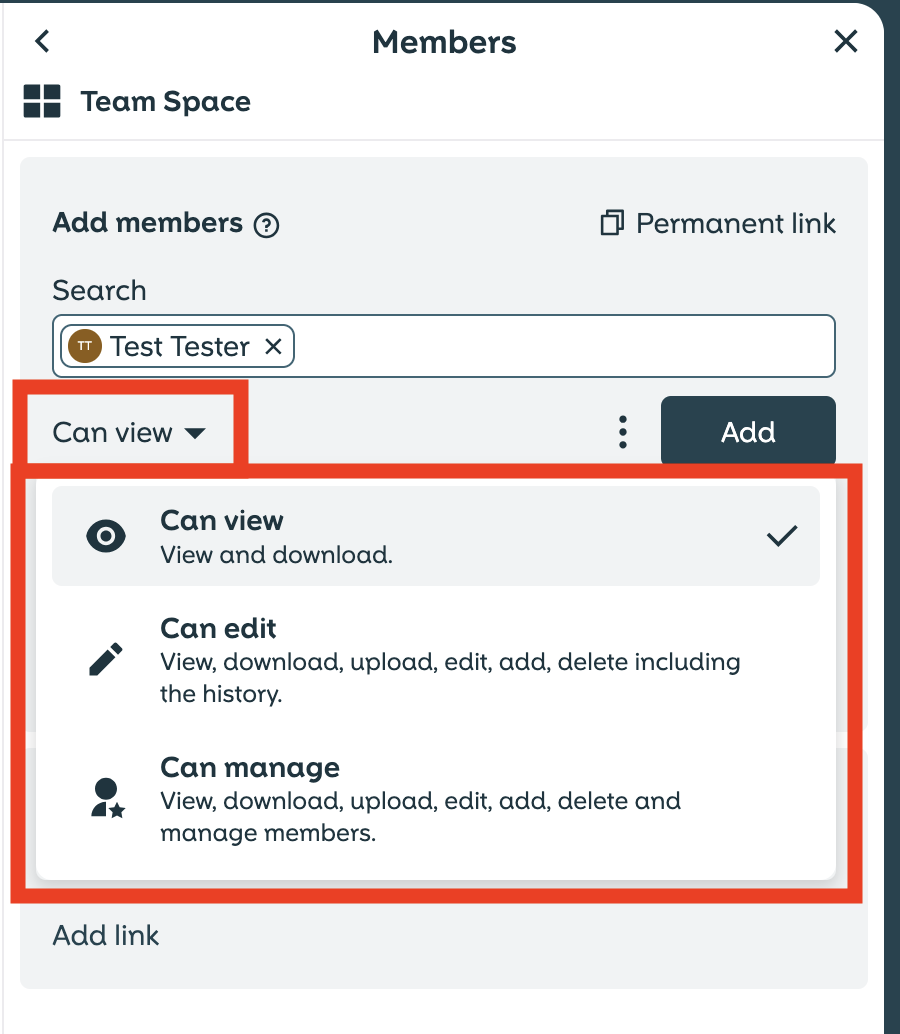Screen dimensions: 900x1034
Task: Click the checkmark beside Can view
Action: (782, 536)
